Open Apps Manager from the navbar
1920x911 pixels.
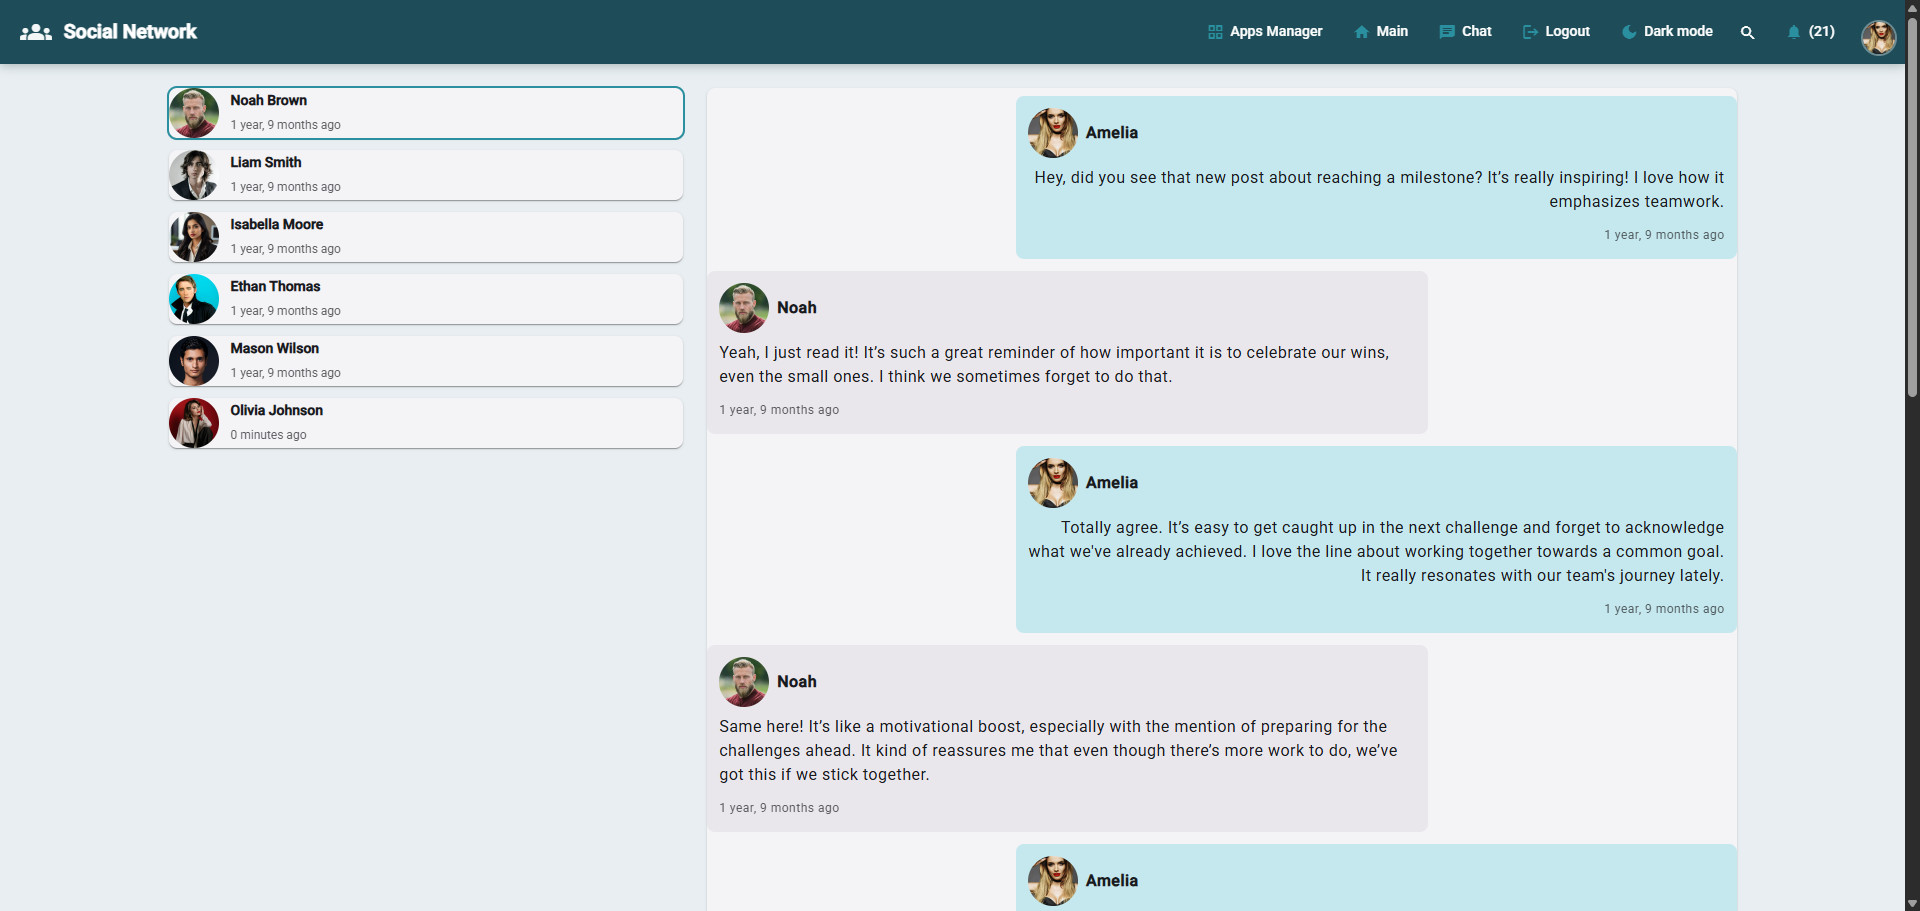pos(1265,32)
